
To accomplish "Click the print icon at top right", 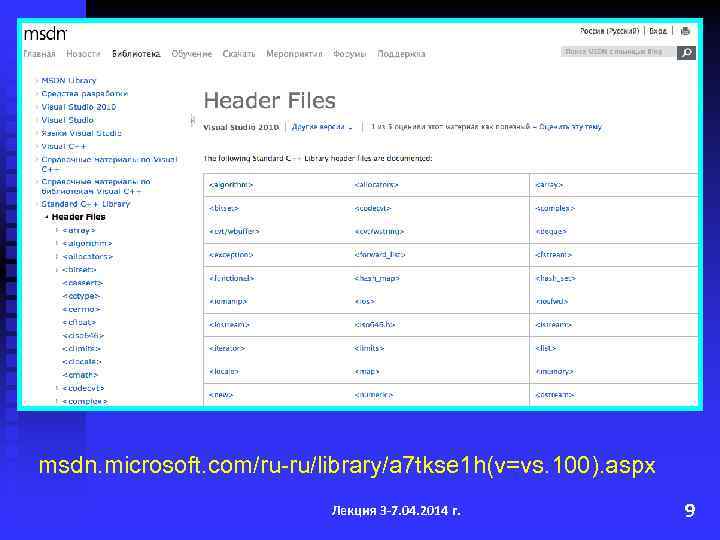I will pyautogui.click(x=685, y=31).
